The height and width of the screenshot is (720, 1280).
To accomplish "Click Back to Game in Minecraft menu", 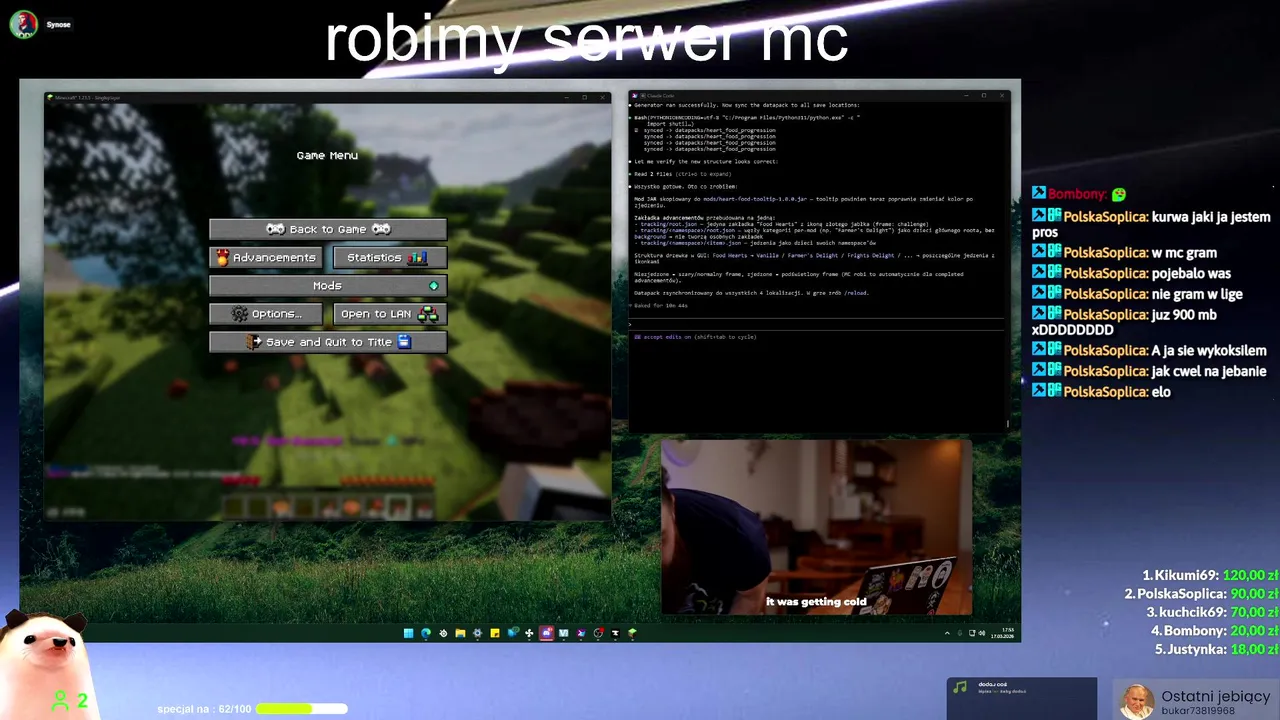I will pyautogui.click(x=327, y=229).
